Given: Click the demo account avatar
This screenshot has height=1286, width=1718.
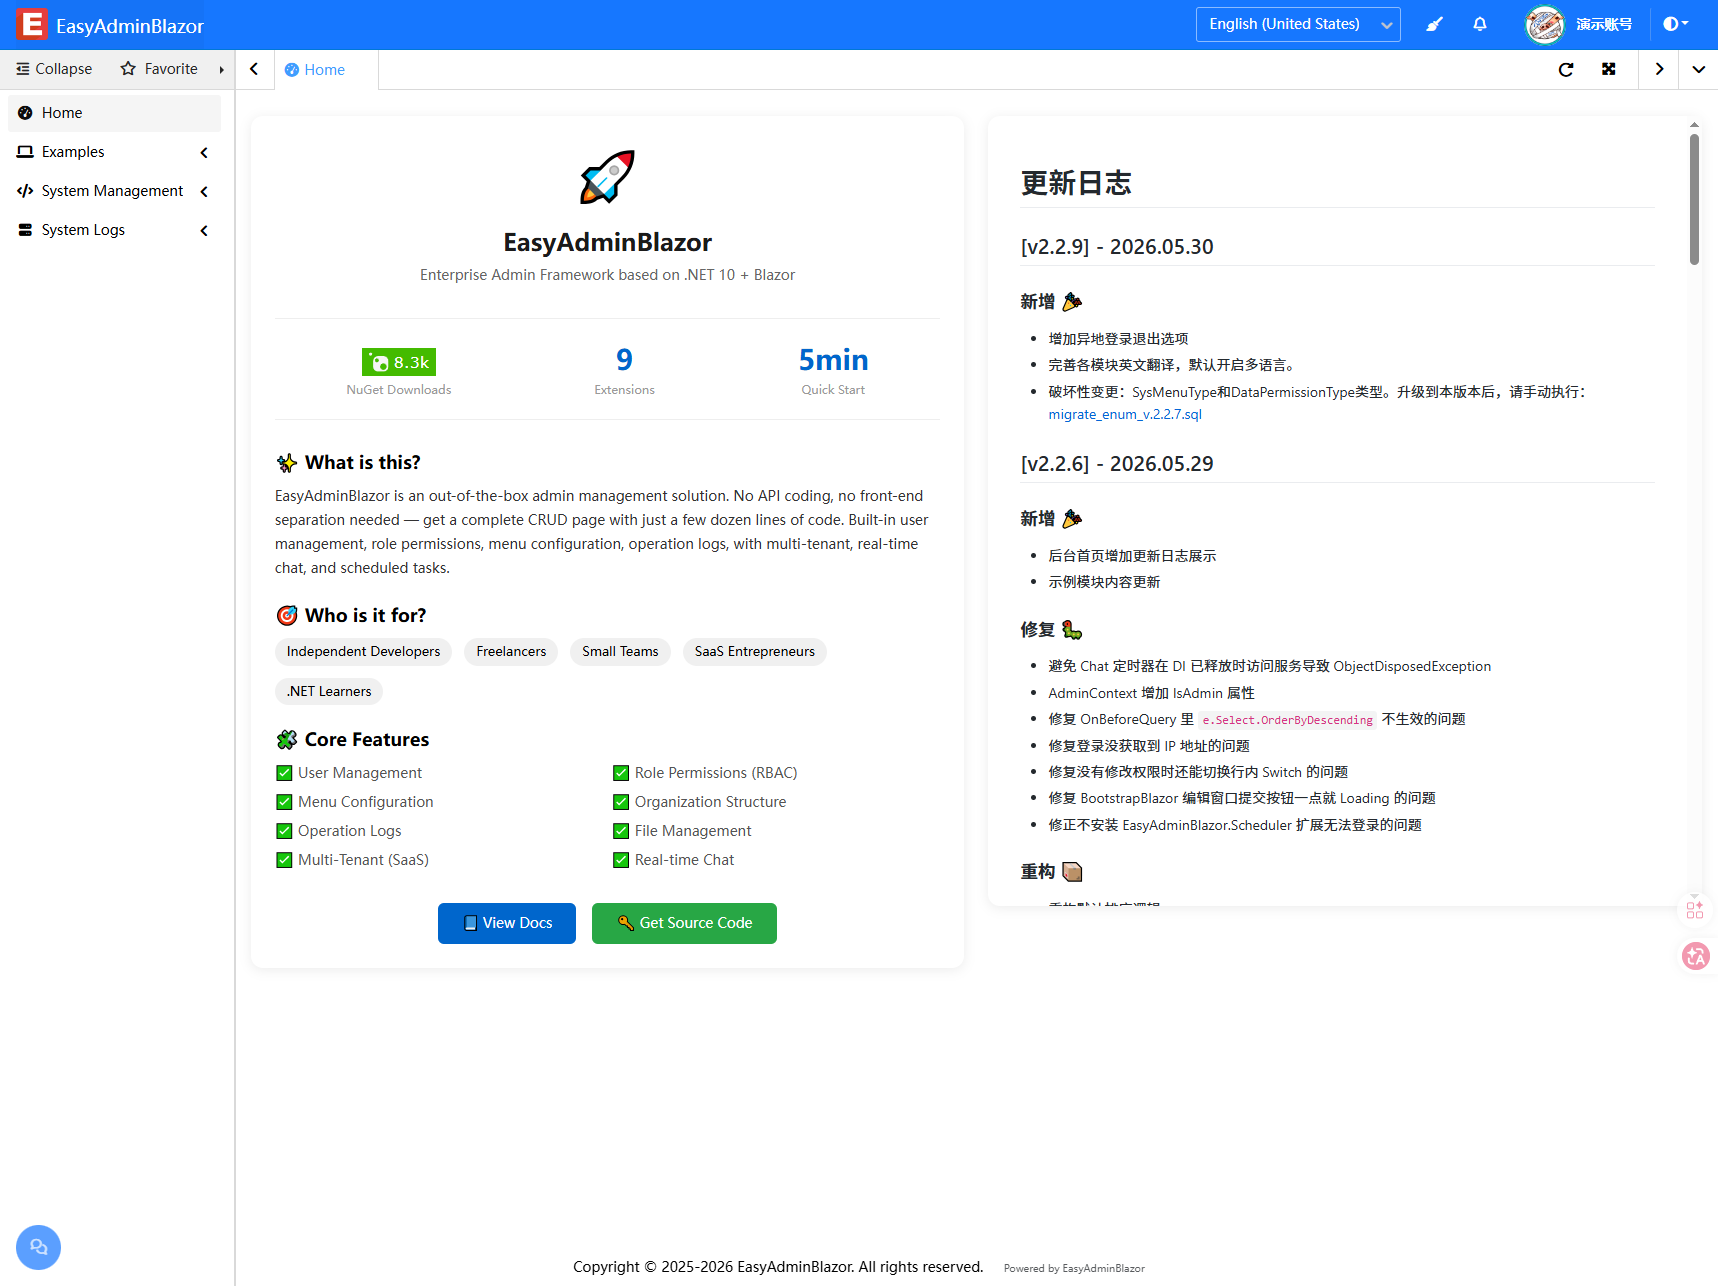Looking at the screenshot, I should pos(1545,24).
